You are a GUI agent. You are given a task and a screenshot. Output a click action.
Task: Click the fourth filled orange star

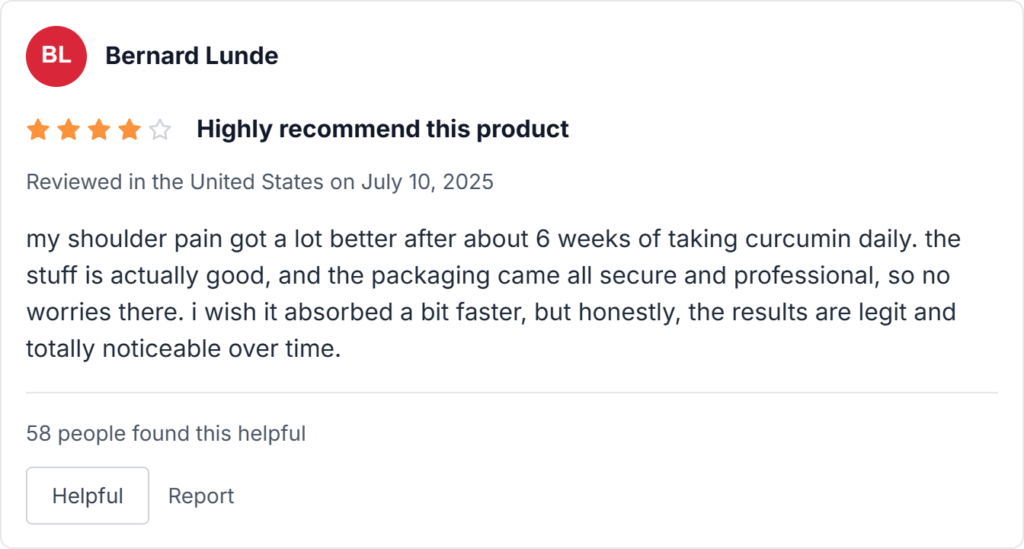click(x=129, y=130)
